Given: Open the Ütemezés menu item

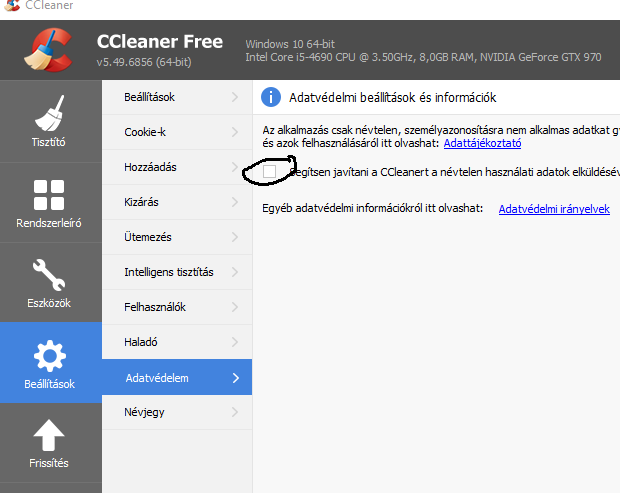Looking at the screenshot, I should (177, 237).
